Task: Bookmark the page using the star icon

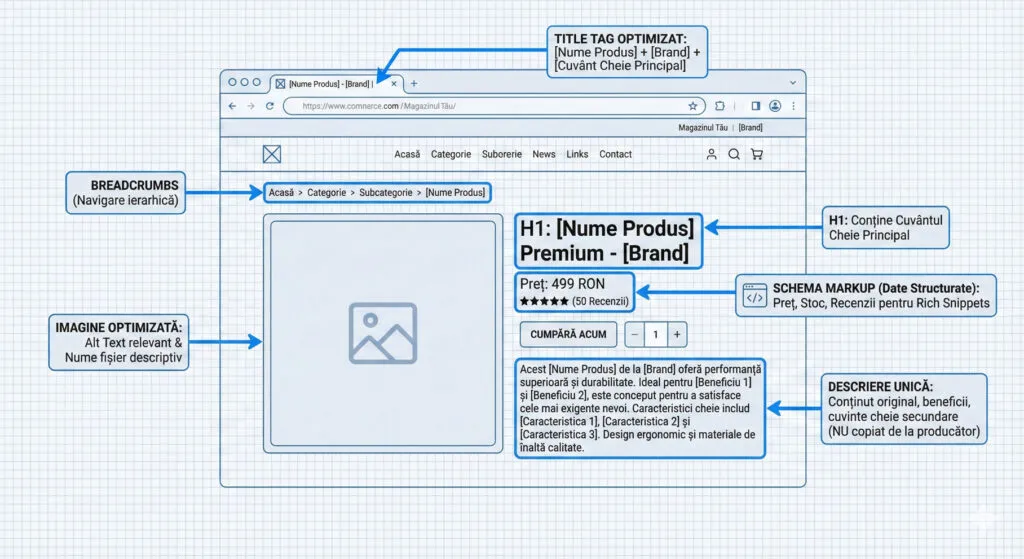Action: pos(692,105)
